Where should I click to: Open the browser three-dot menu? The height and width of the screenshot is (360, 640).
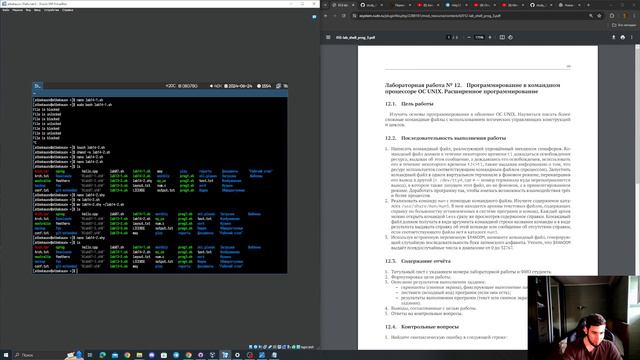[635, 16]
